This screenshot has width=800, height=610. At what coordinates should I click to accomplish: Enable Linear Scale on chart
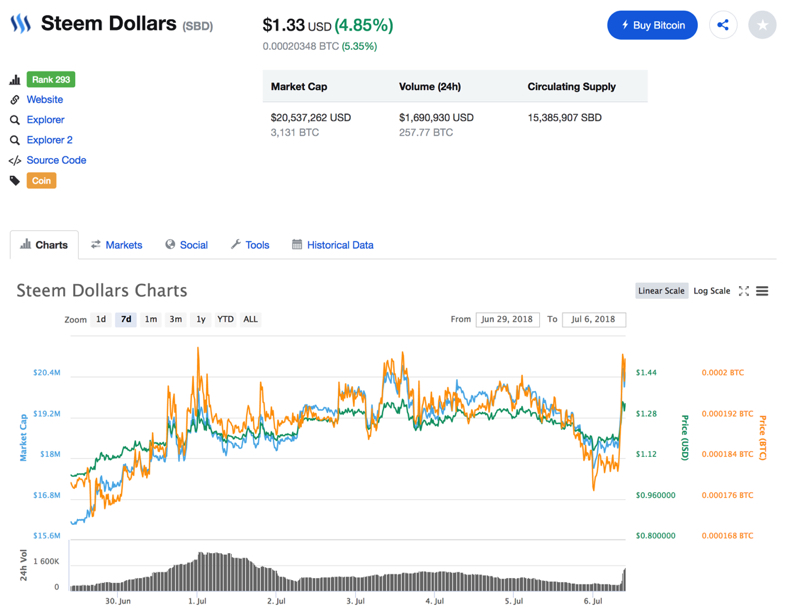661,291
